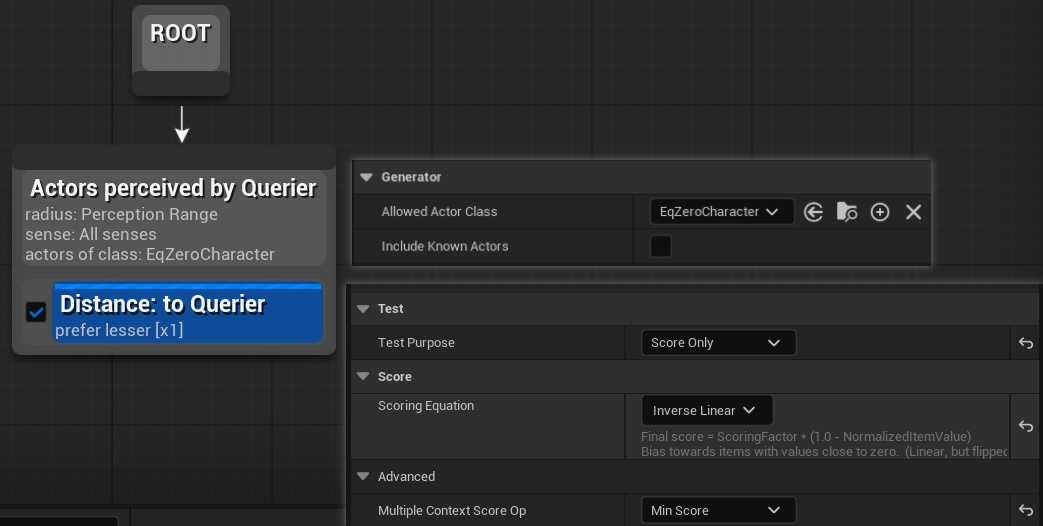The width and height of the screenshot is (1043, 526).
Task: Disable the Distance to Querier test checkbox
Action: click(36, 312)
